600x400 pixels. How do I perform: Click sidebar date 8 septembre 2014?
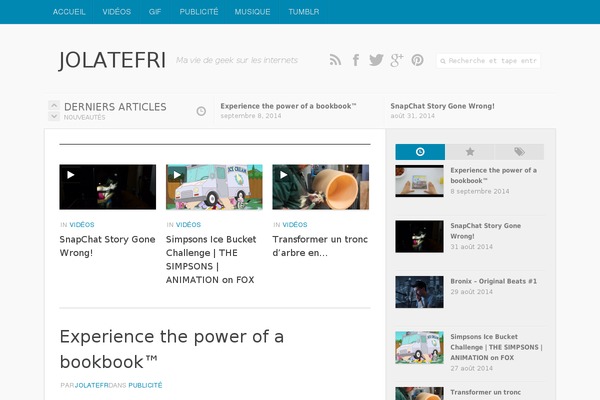pyautogui.click(x=480, y=191)
